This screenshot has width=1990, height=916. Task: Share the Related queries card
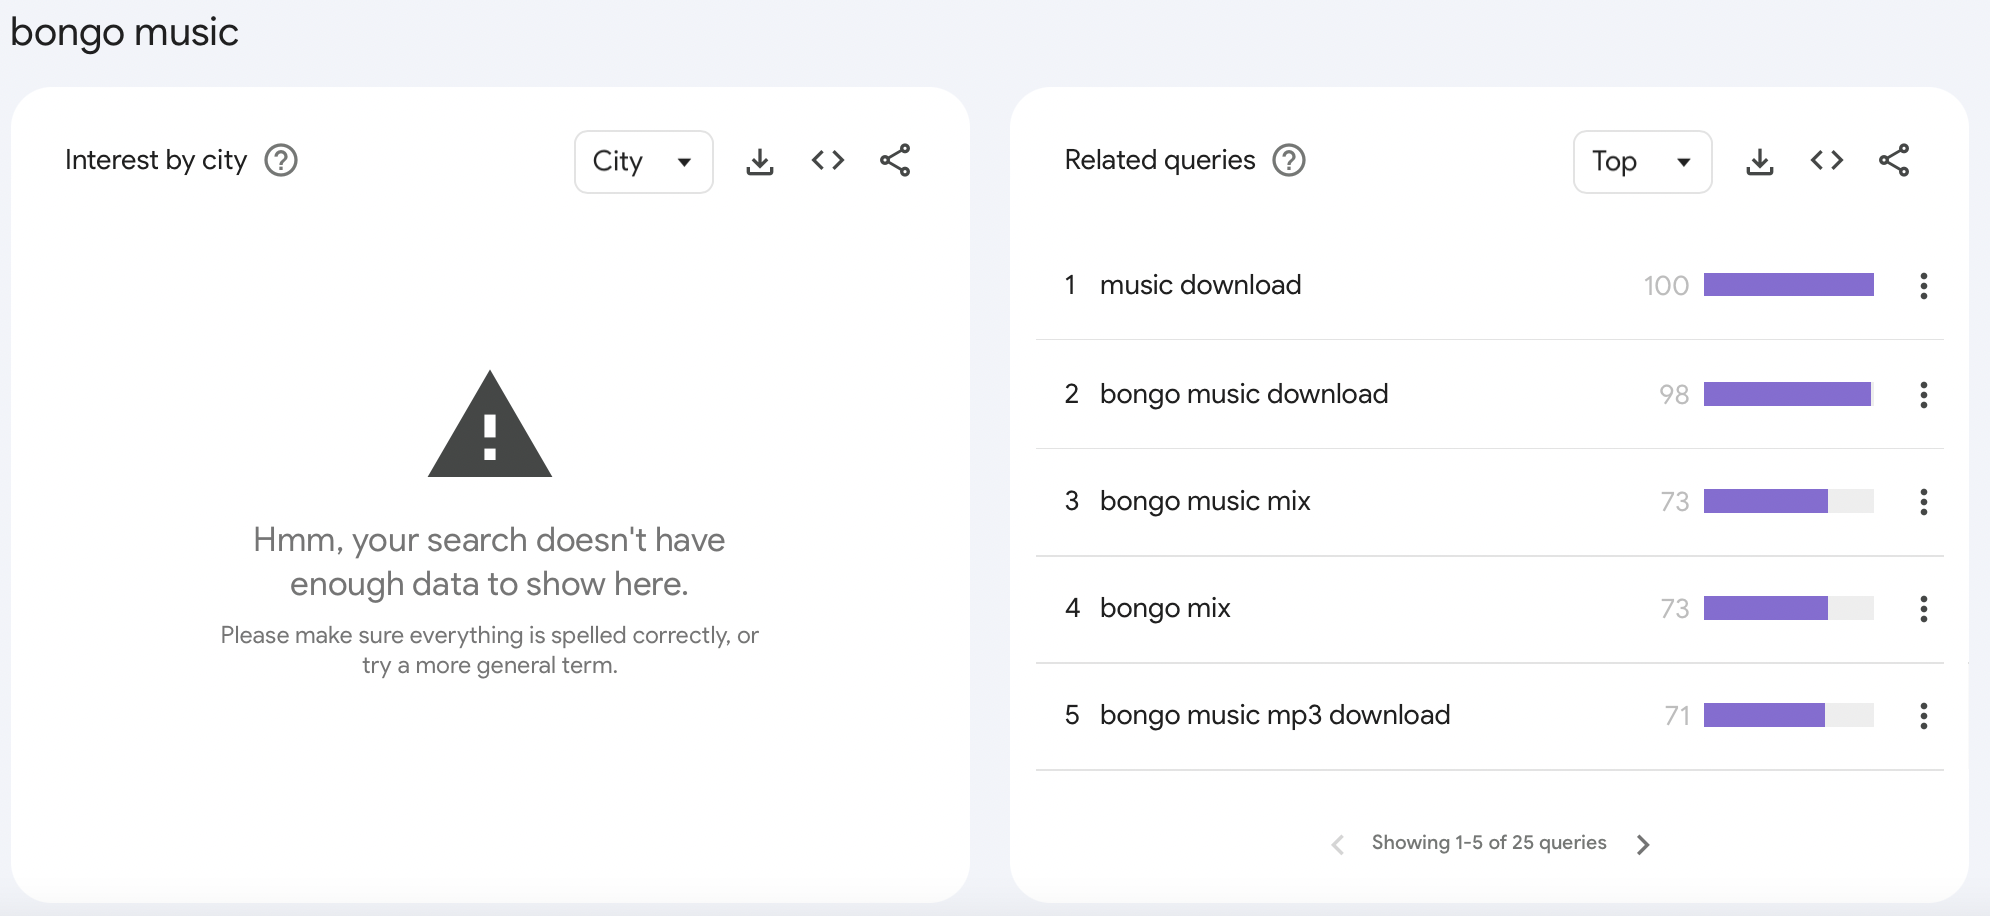coord(1894,161)
